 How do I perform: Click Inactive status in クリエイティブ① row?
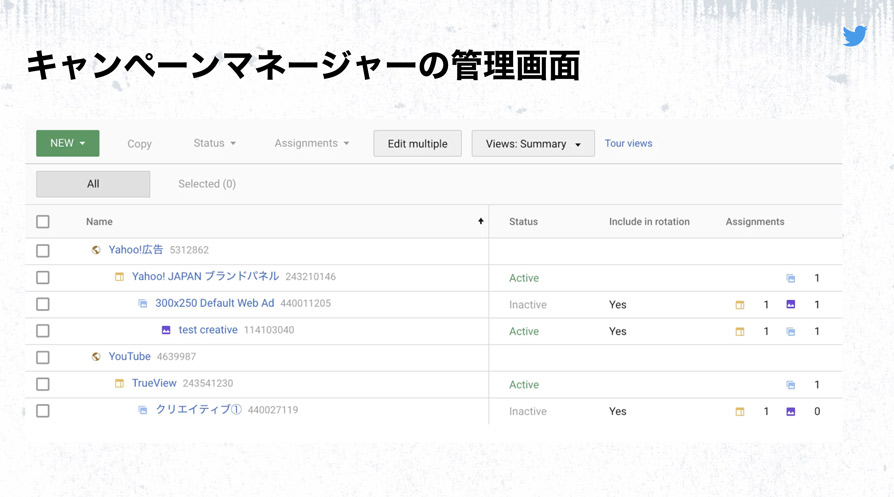[x=528, y=412]
